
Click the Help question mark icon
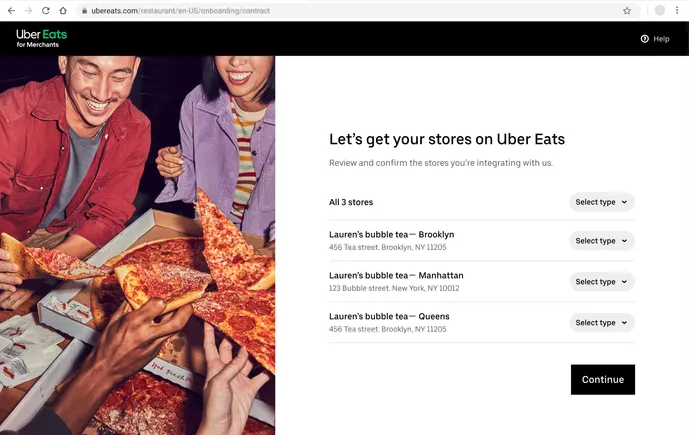(x=645, y=39)
